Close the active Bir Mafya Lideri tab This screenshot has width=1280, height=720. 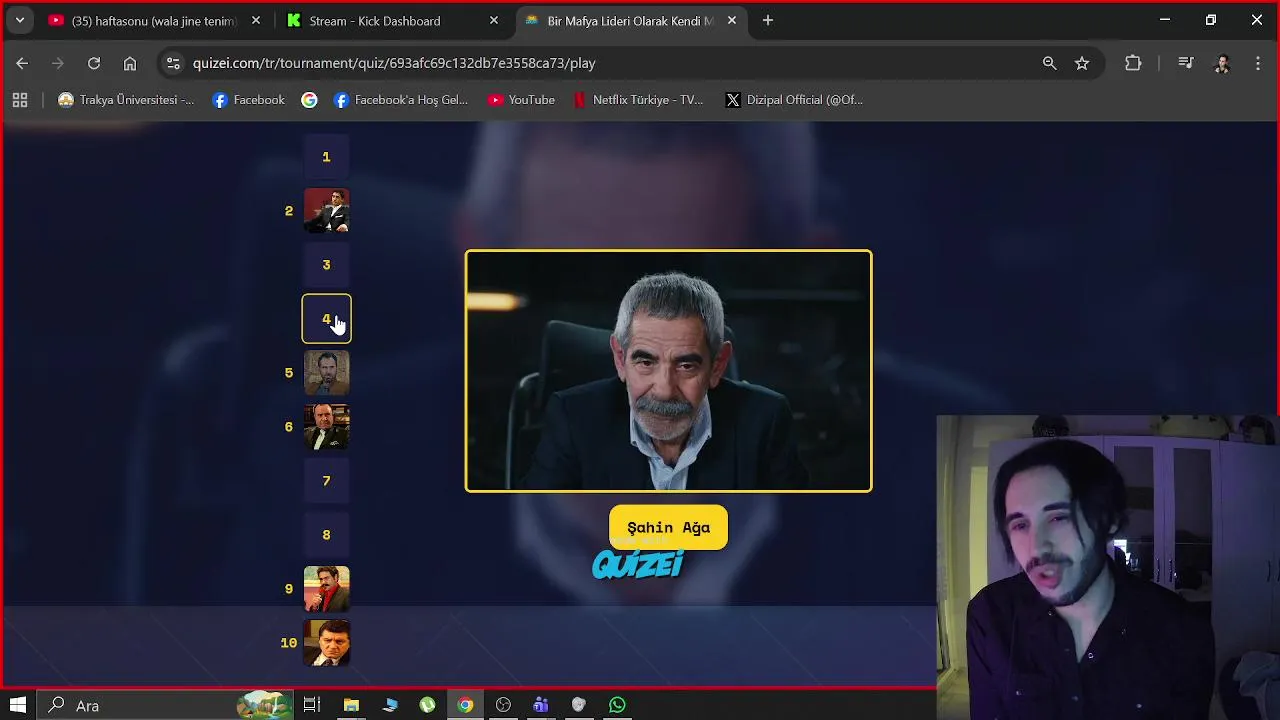(732, 20)
